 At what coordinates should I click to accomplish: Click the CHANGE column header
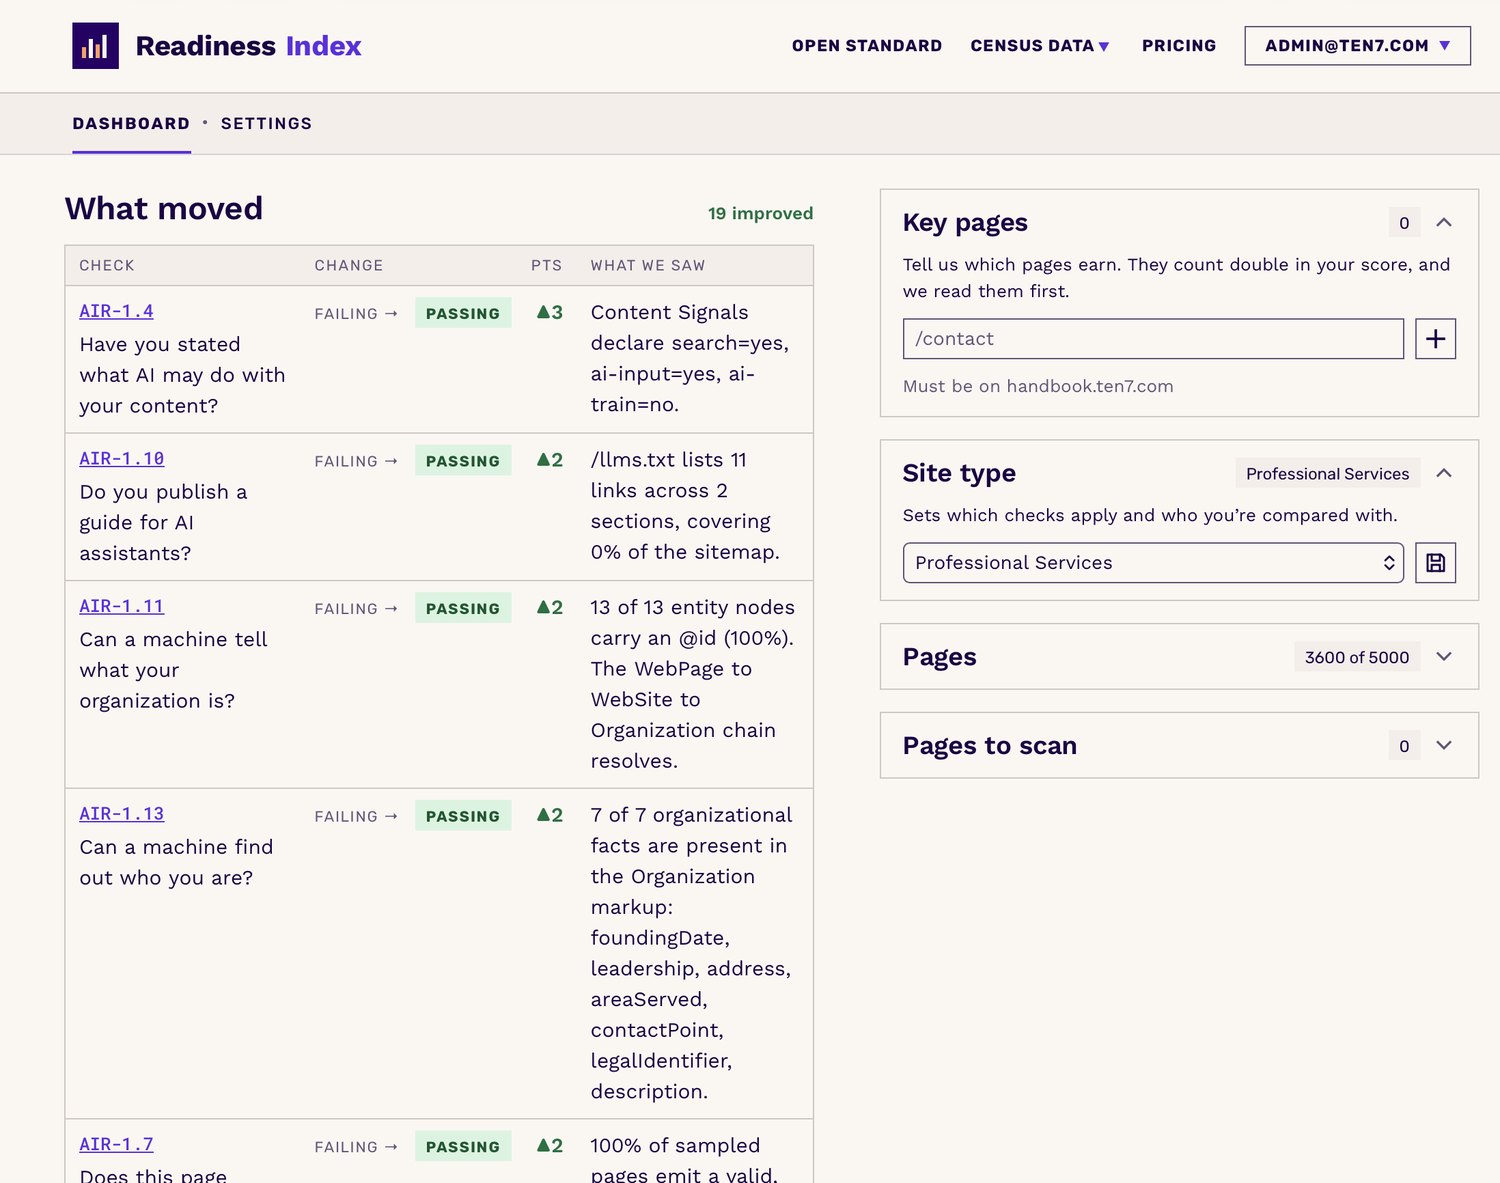pos(349,265)
